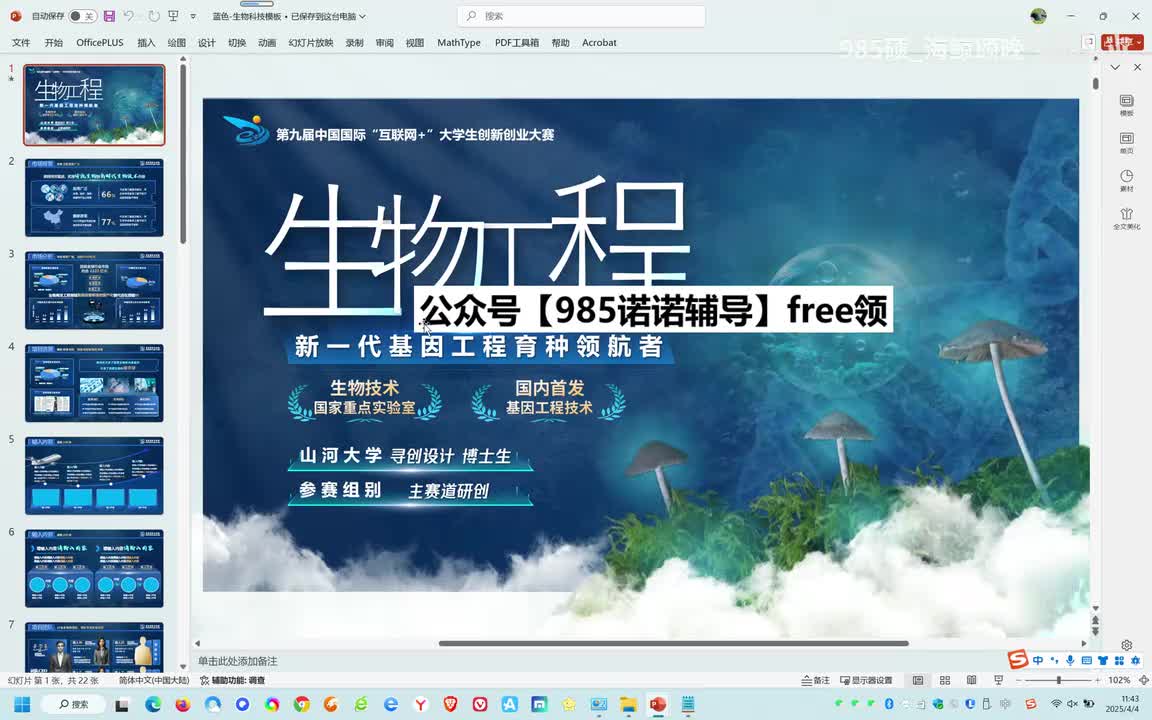This screenshot has height=720, width=1152.
Task: Switch to Slide Sorter view icon
Action: click(x=945, y=680)
